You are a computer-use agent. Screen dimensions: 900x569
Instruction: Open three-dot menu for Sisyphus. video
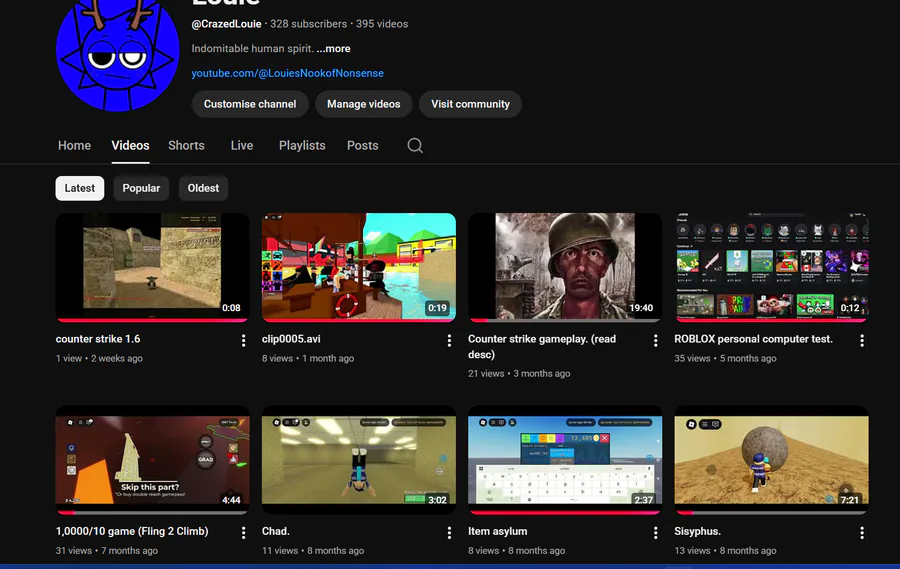[862, 533]
